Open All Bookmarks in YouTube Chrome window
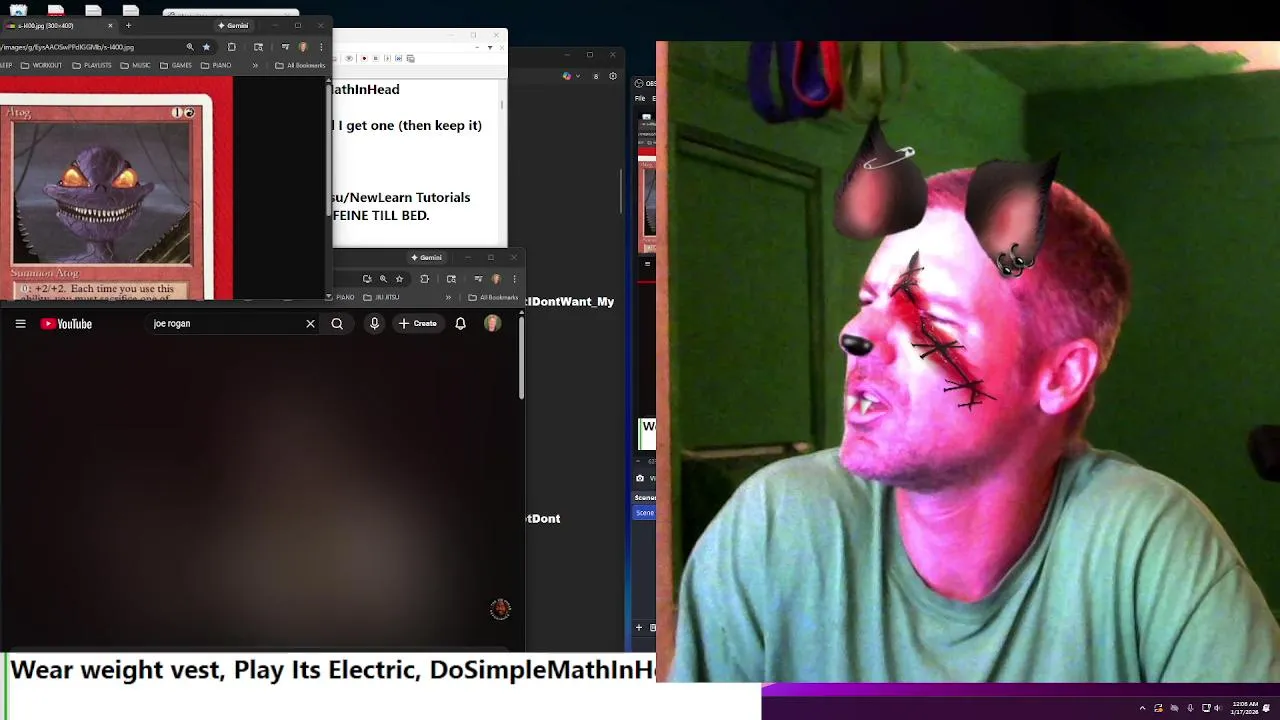Viewport: 1280px width, 720px height. [x=493, y=297]
